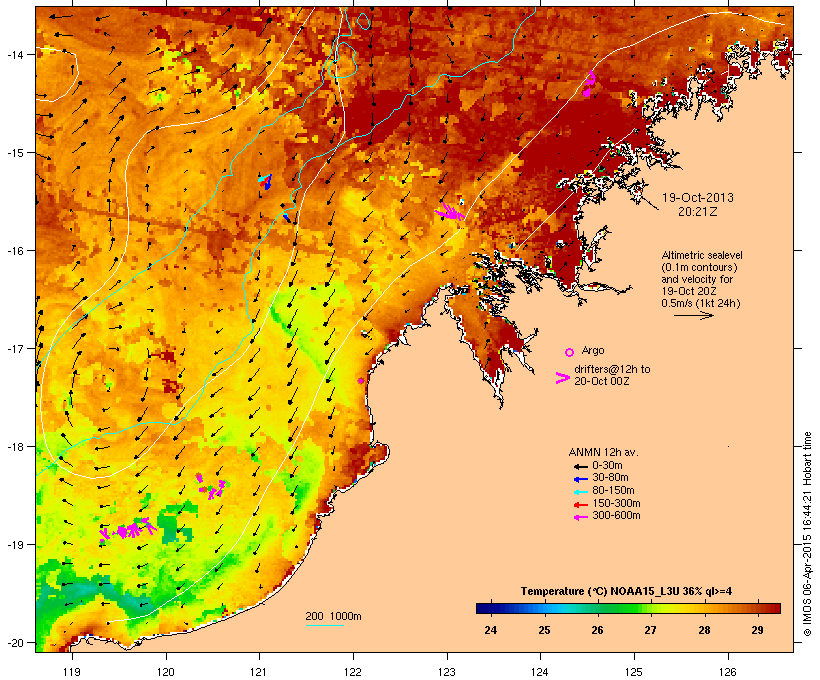Click the longitude axis label 119
Image resolution: width=820 pixels, height=680 pixels.
click(x=72, y=672)
